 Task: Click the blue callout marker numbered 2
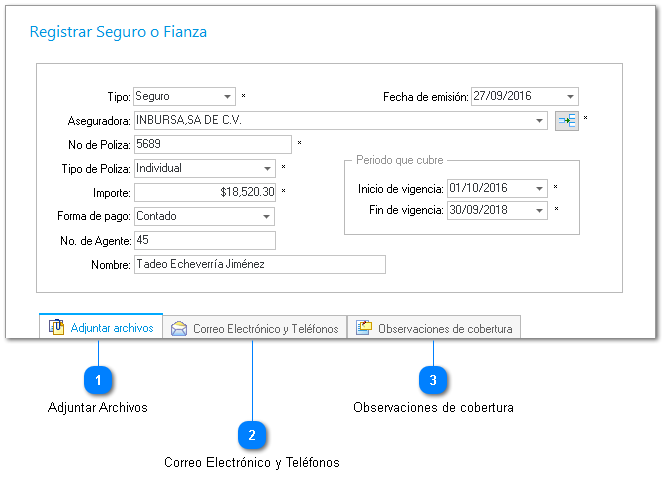(252, 435)
